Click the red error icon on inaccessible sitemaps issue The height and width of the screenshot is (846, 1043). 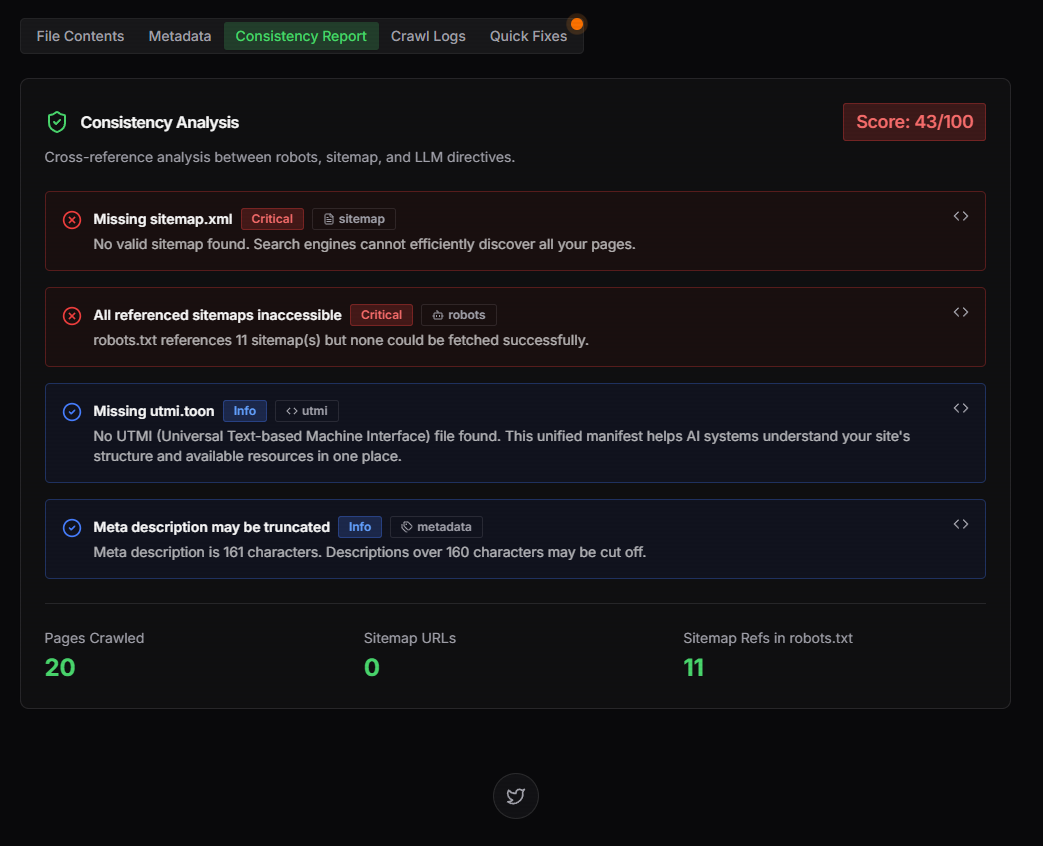coord(71,315)
